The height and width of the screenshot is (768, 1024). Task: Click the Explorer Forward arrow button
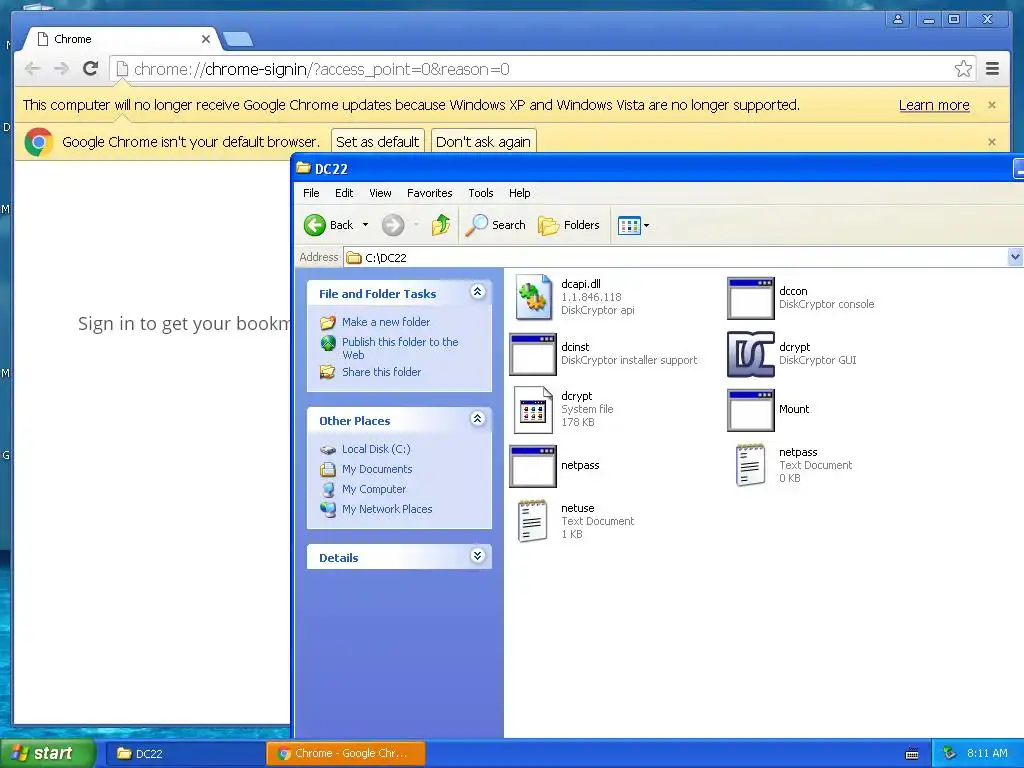click(x=393, y=225)
